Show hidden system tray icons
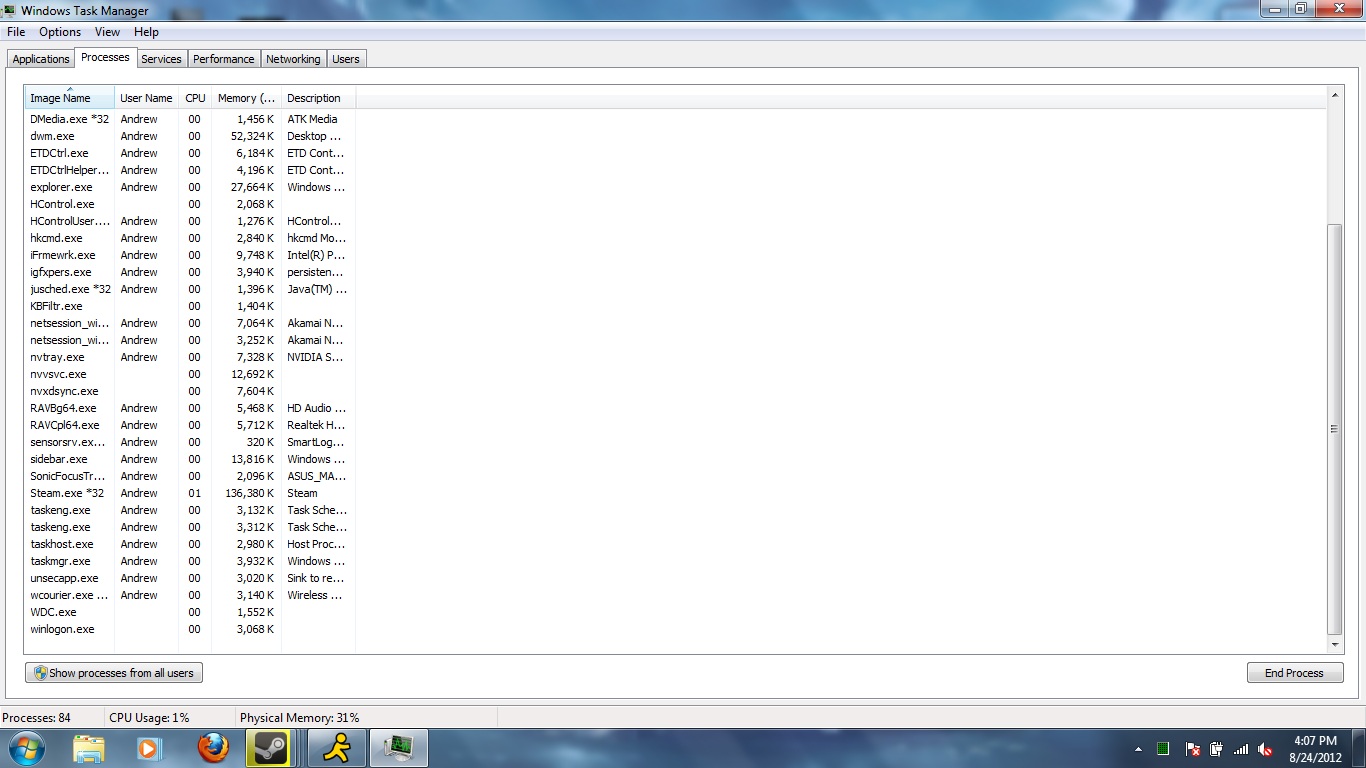Viewport: 1366px width, 768px height. pyautogui.click(x=1138, y=749)
